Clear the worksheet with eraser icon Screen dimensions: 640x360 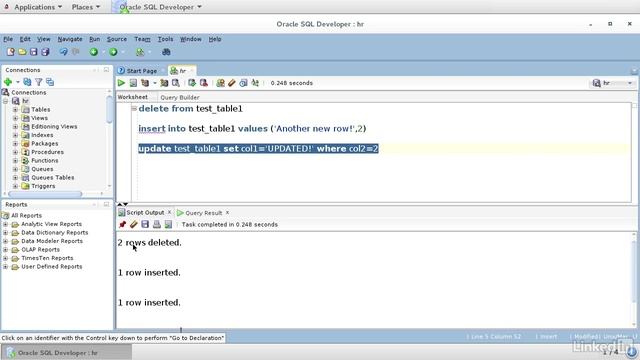pyautogui.click(x=232, y=83)
